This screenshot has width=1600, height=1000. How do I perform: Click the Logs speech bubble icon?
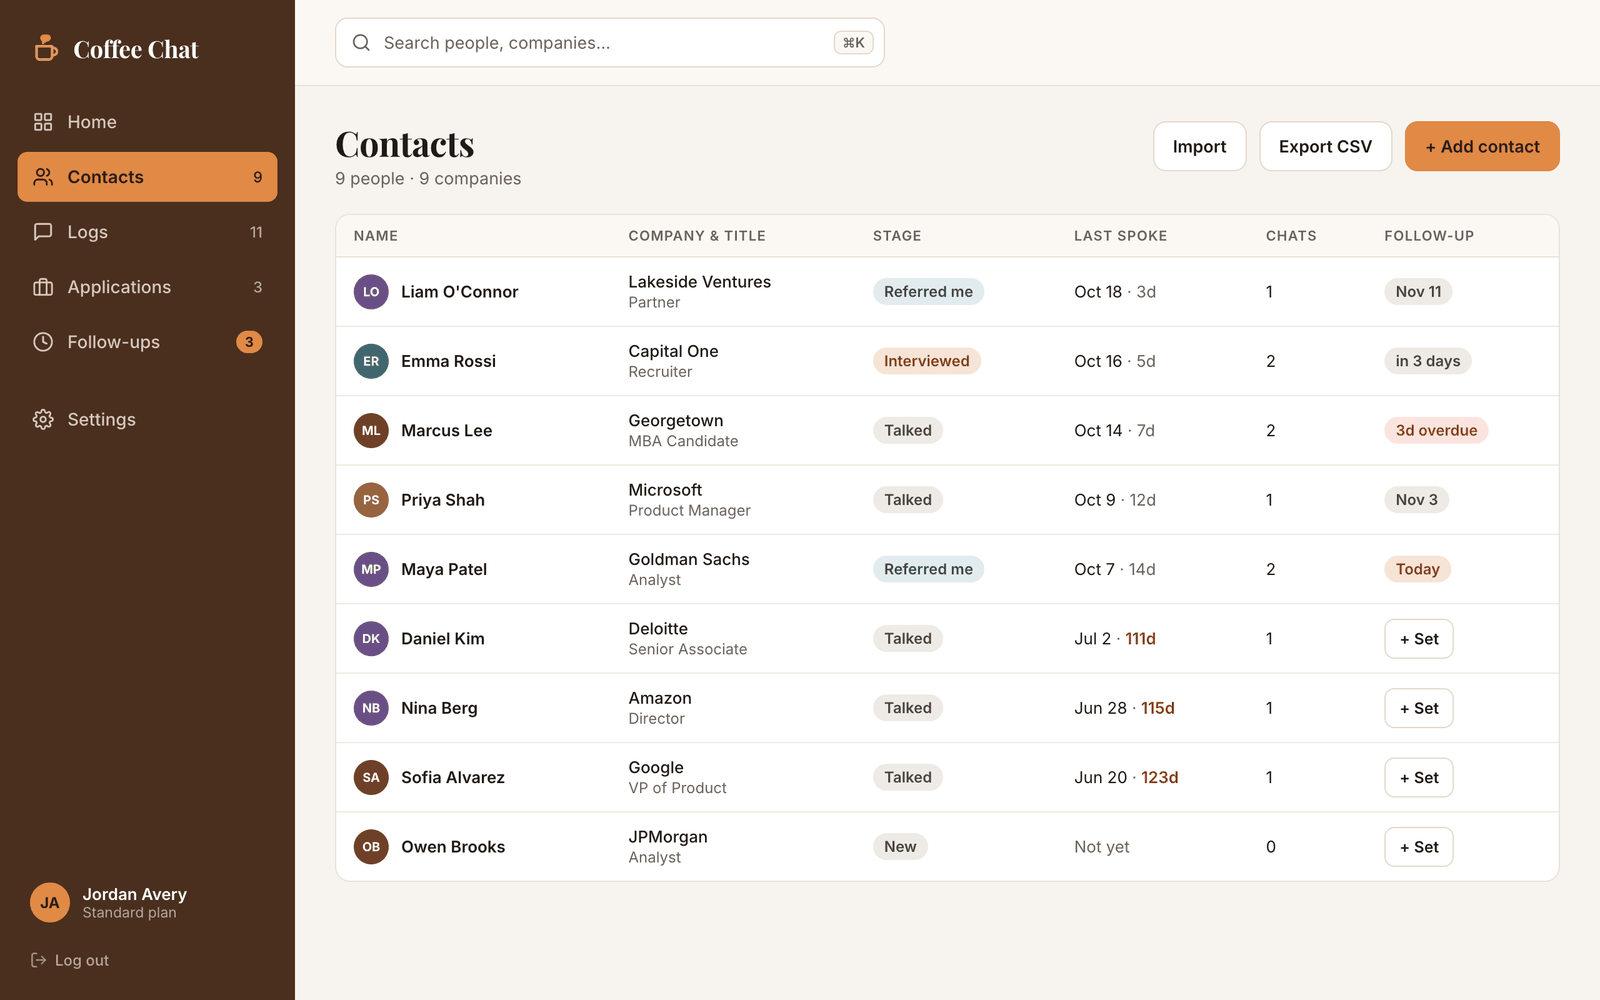click(x=43, y=232)
